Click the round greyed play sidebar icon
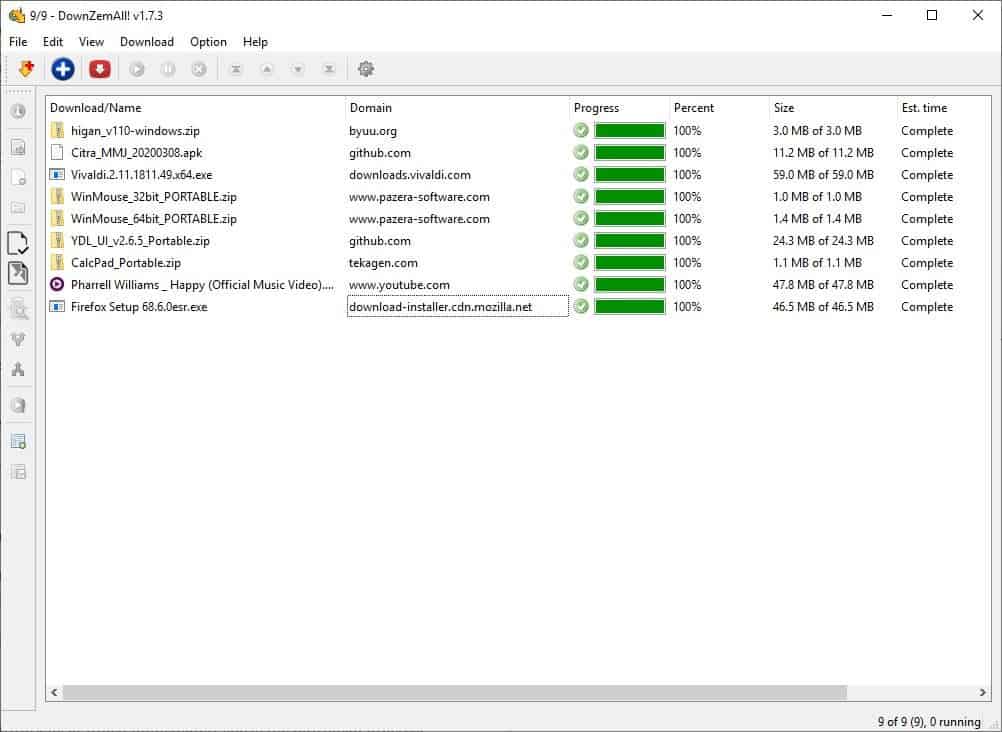Image resolution: width=1002 pixels, height=732 pixels. tap(19, 405)
